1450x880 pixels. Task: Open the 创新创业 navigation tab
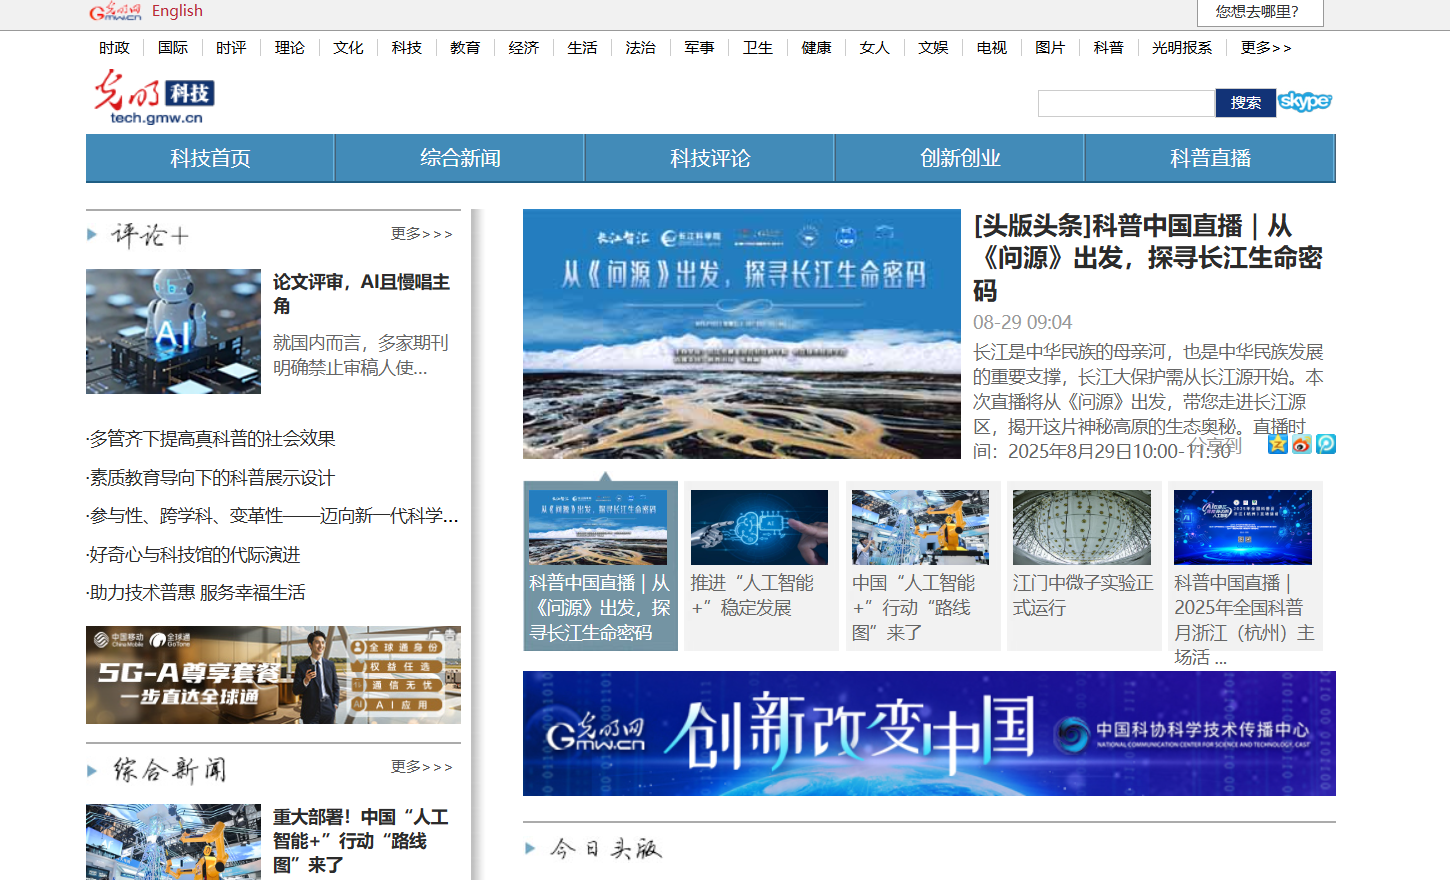(x=960, y=158)
